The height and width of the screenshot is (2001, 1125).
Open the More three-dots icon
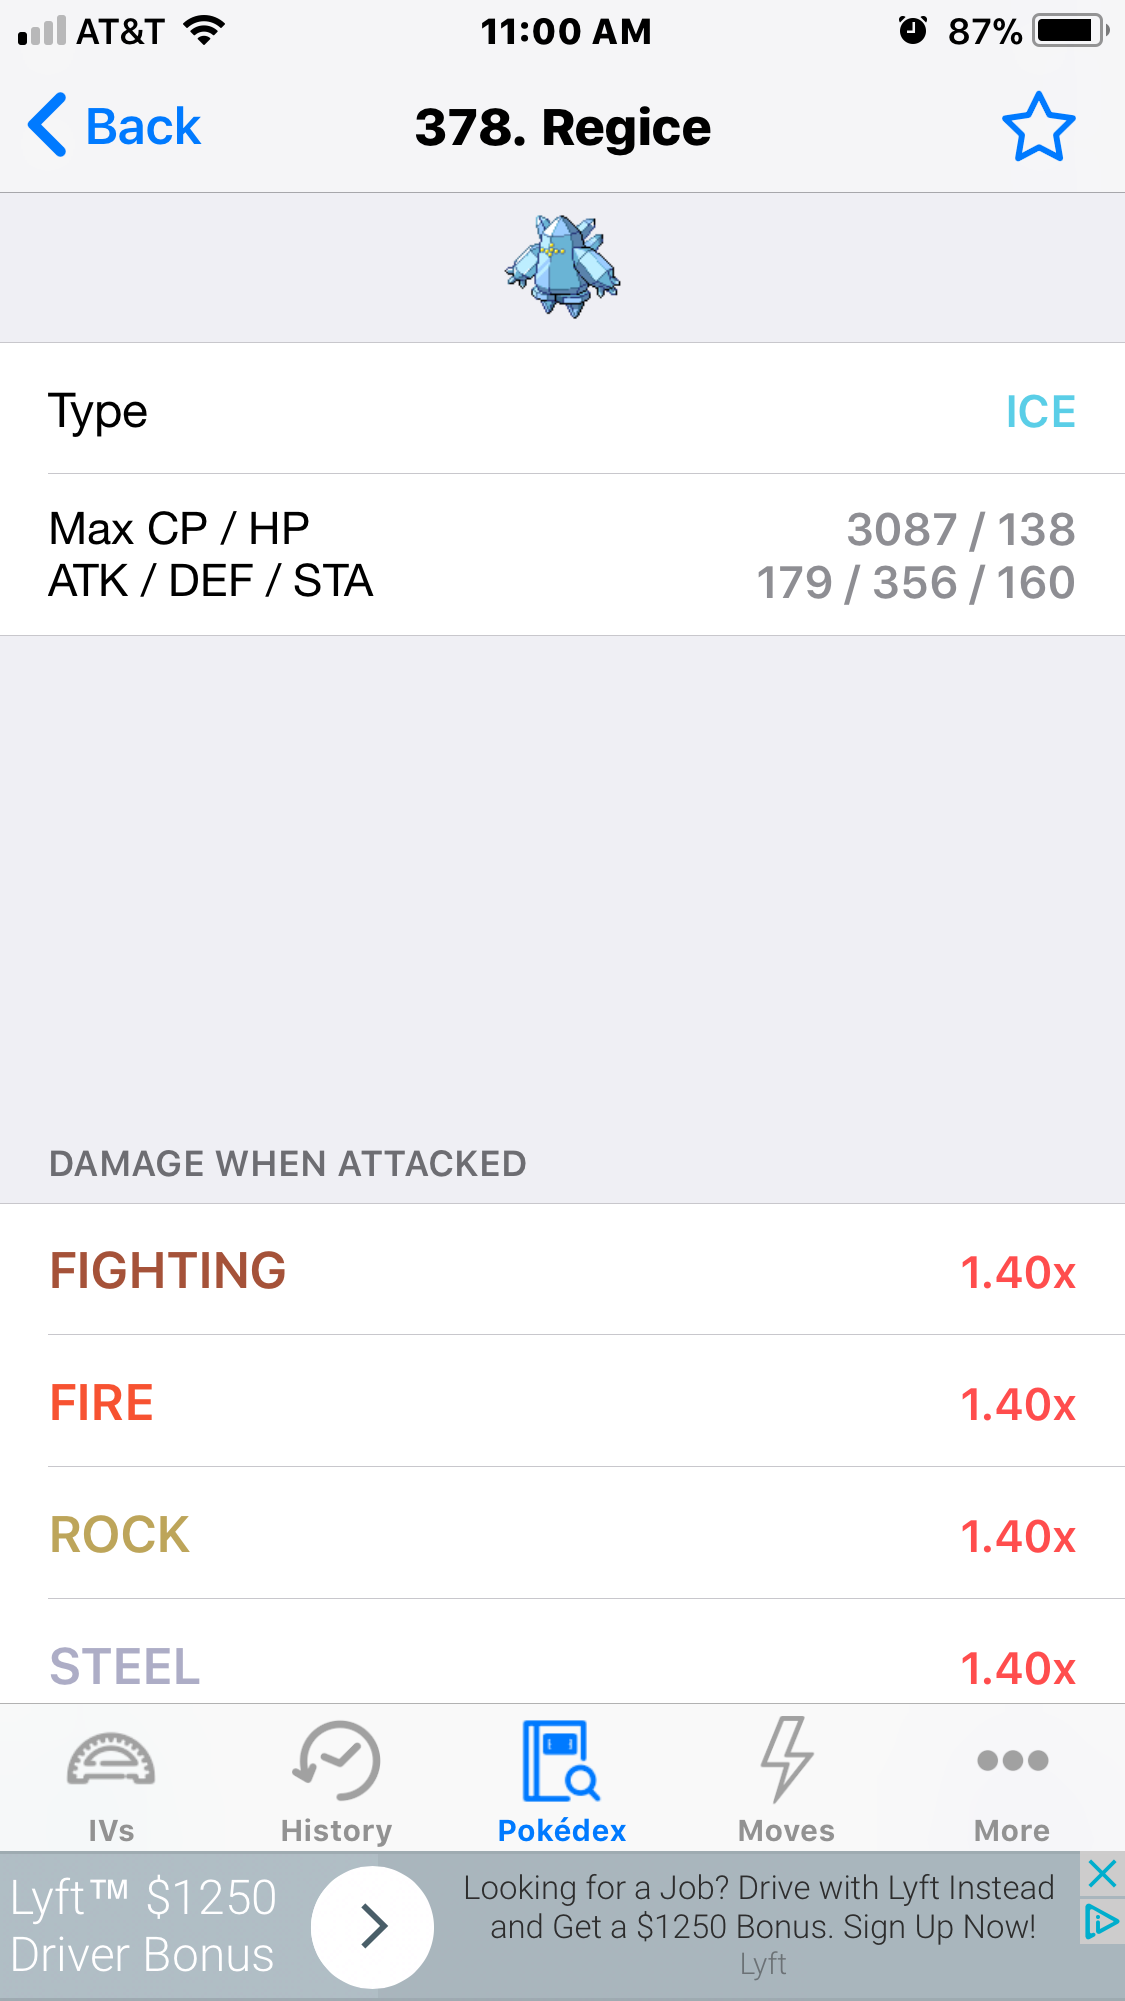coord(1012,1760)
